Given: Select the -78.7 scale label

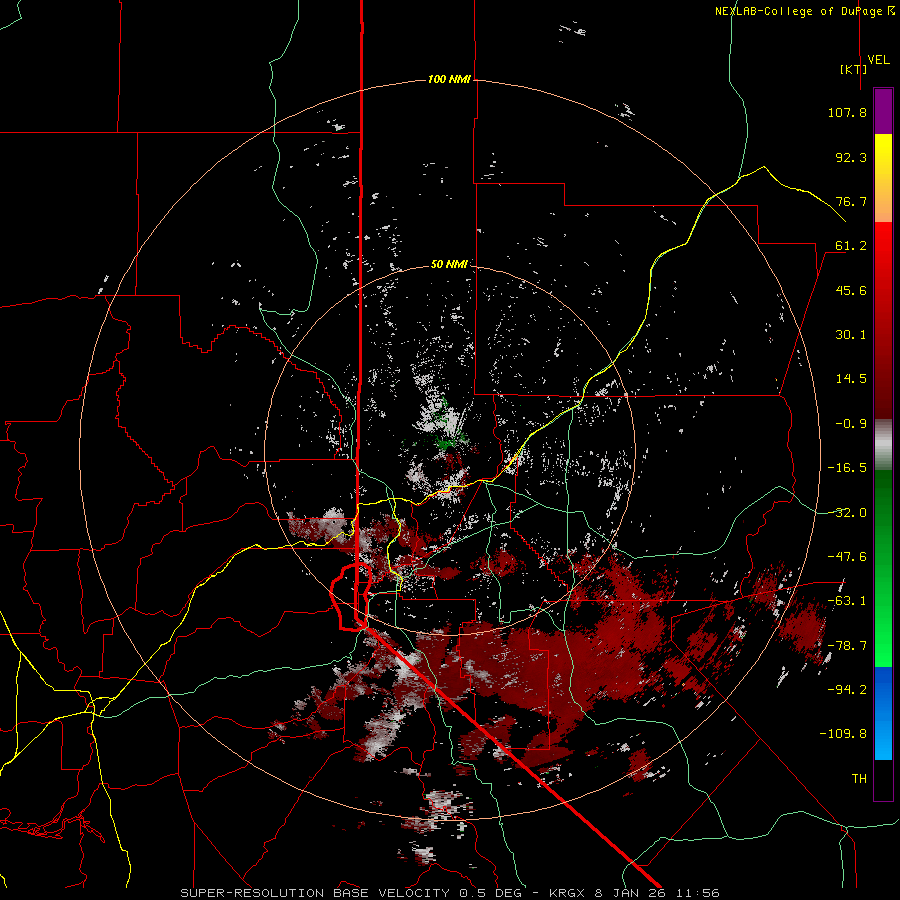Looking at the screenshot, I should pos(847,646).
